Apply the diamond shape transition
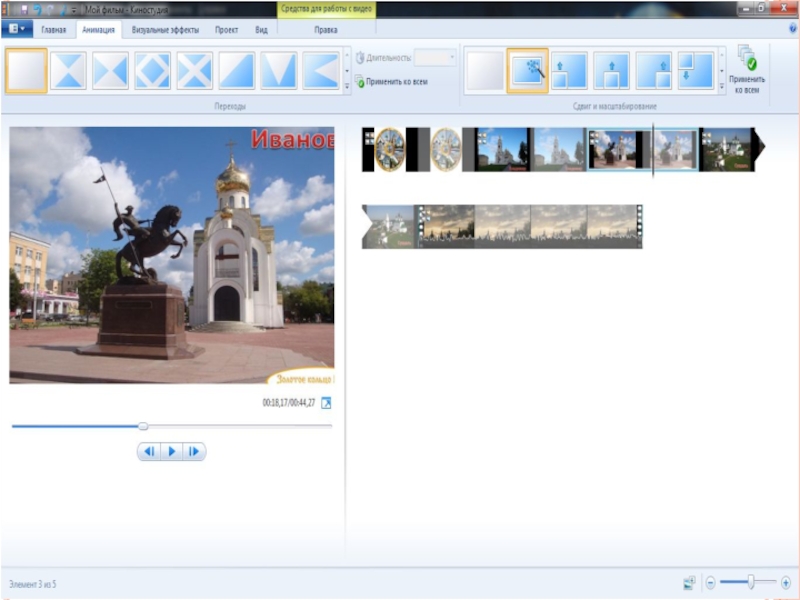The image size is (800, 600). click(152, 71)
